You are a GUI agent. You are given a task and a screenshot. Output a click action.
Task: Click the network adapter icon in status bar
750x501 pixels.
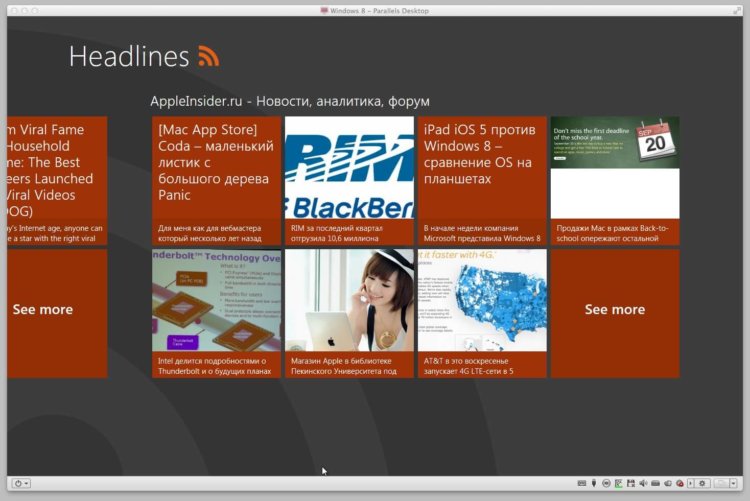[x=618, y=483]
